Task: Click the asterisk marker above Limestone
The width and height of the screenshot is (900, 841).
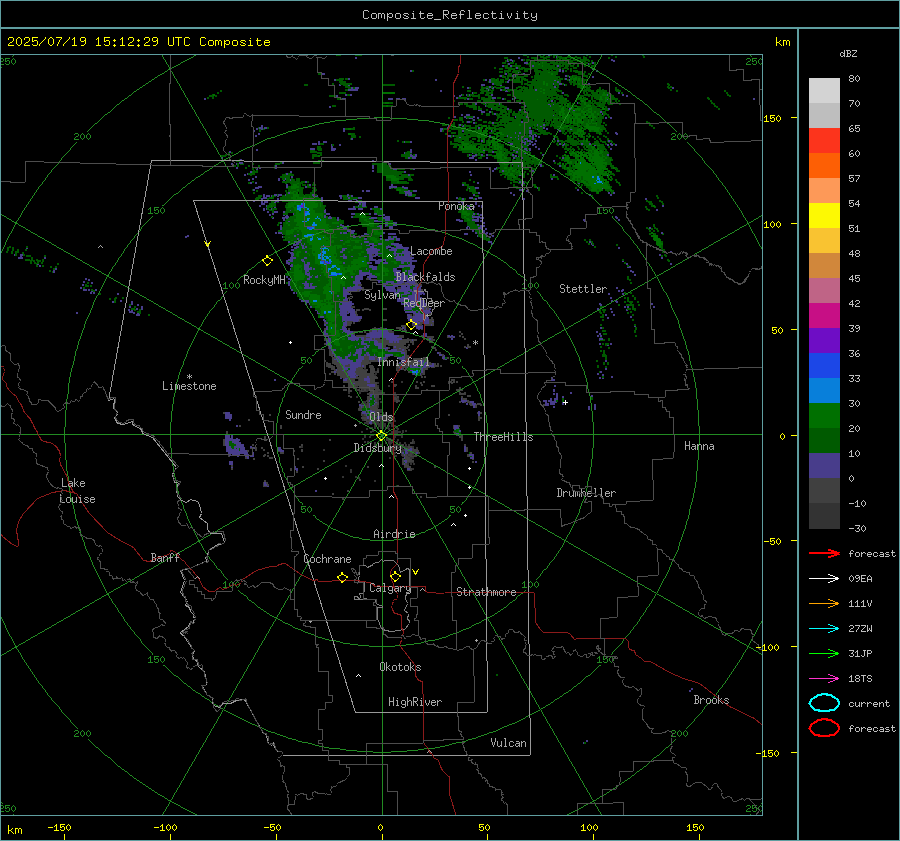Action: coord(189,377)
